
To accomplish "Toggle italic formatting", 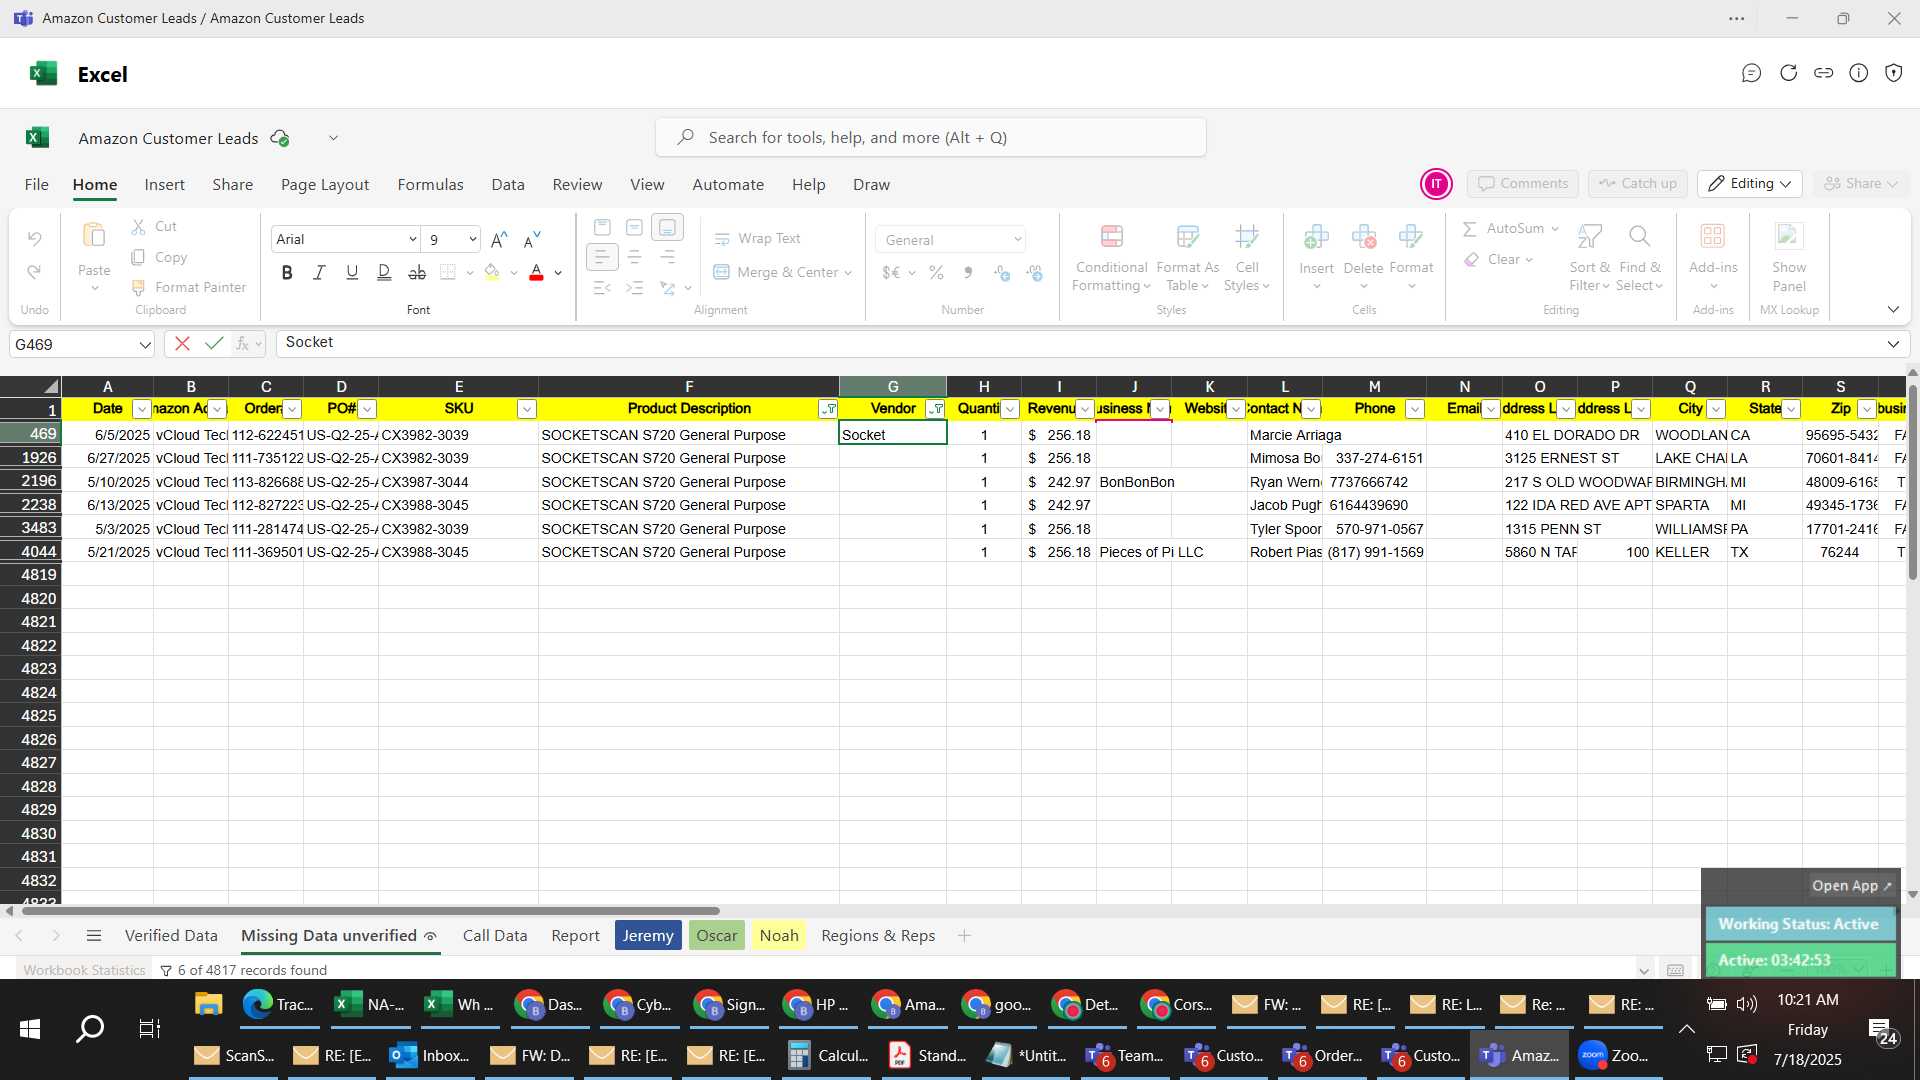I will [x=319, y=272].
